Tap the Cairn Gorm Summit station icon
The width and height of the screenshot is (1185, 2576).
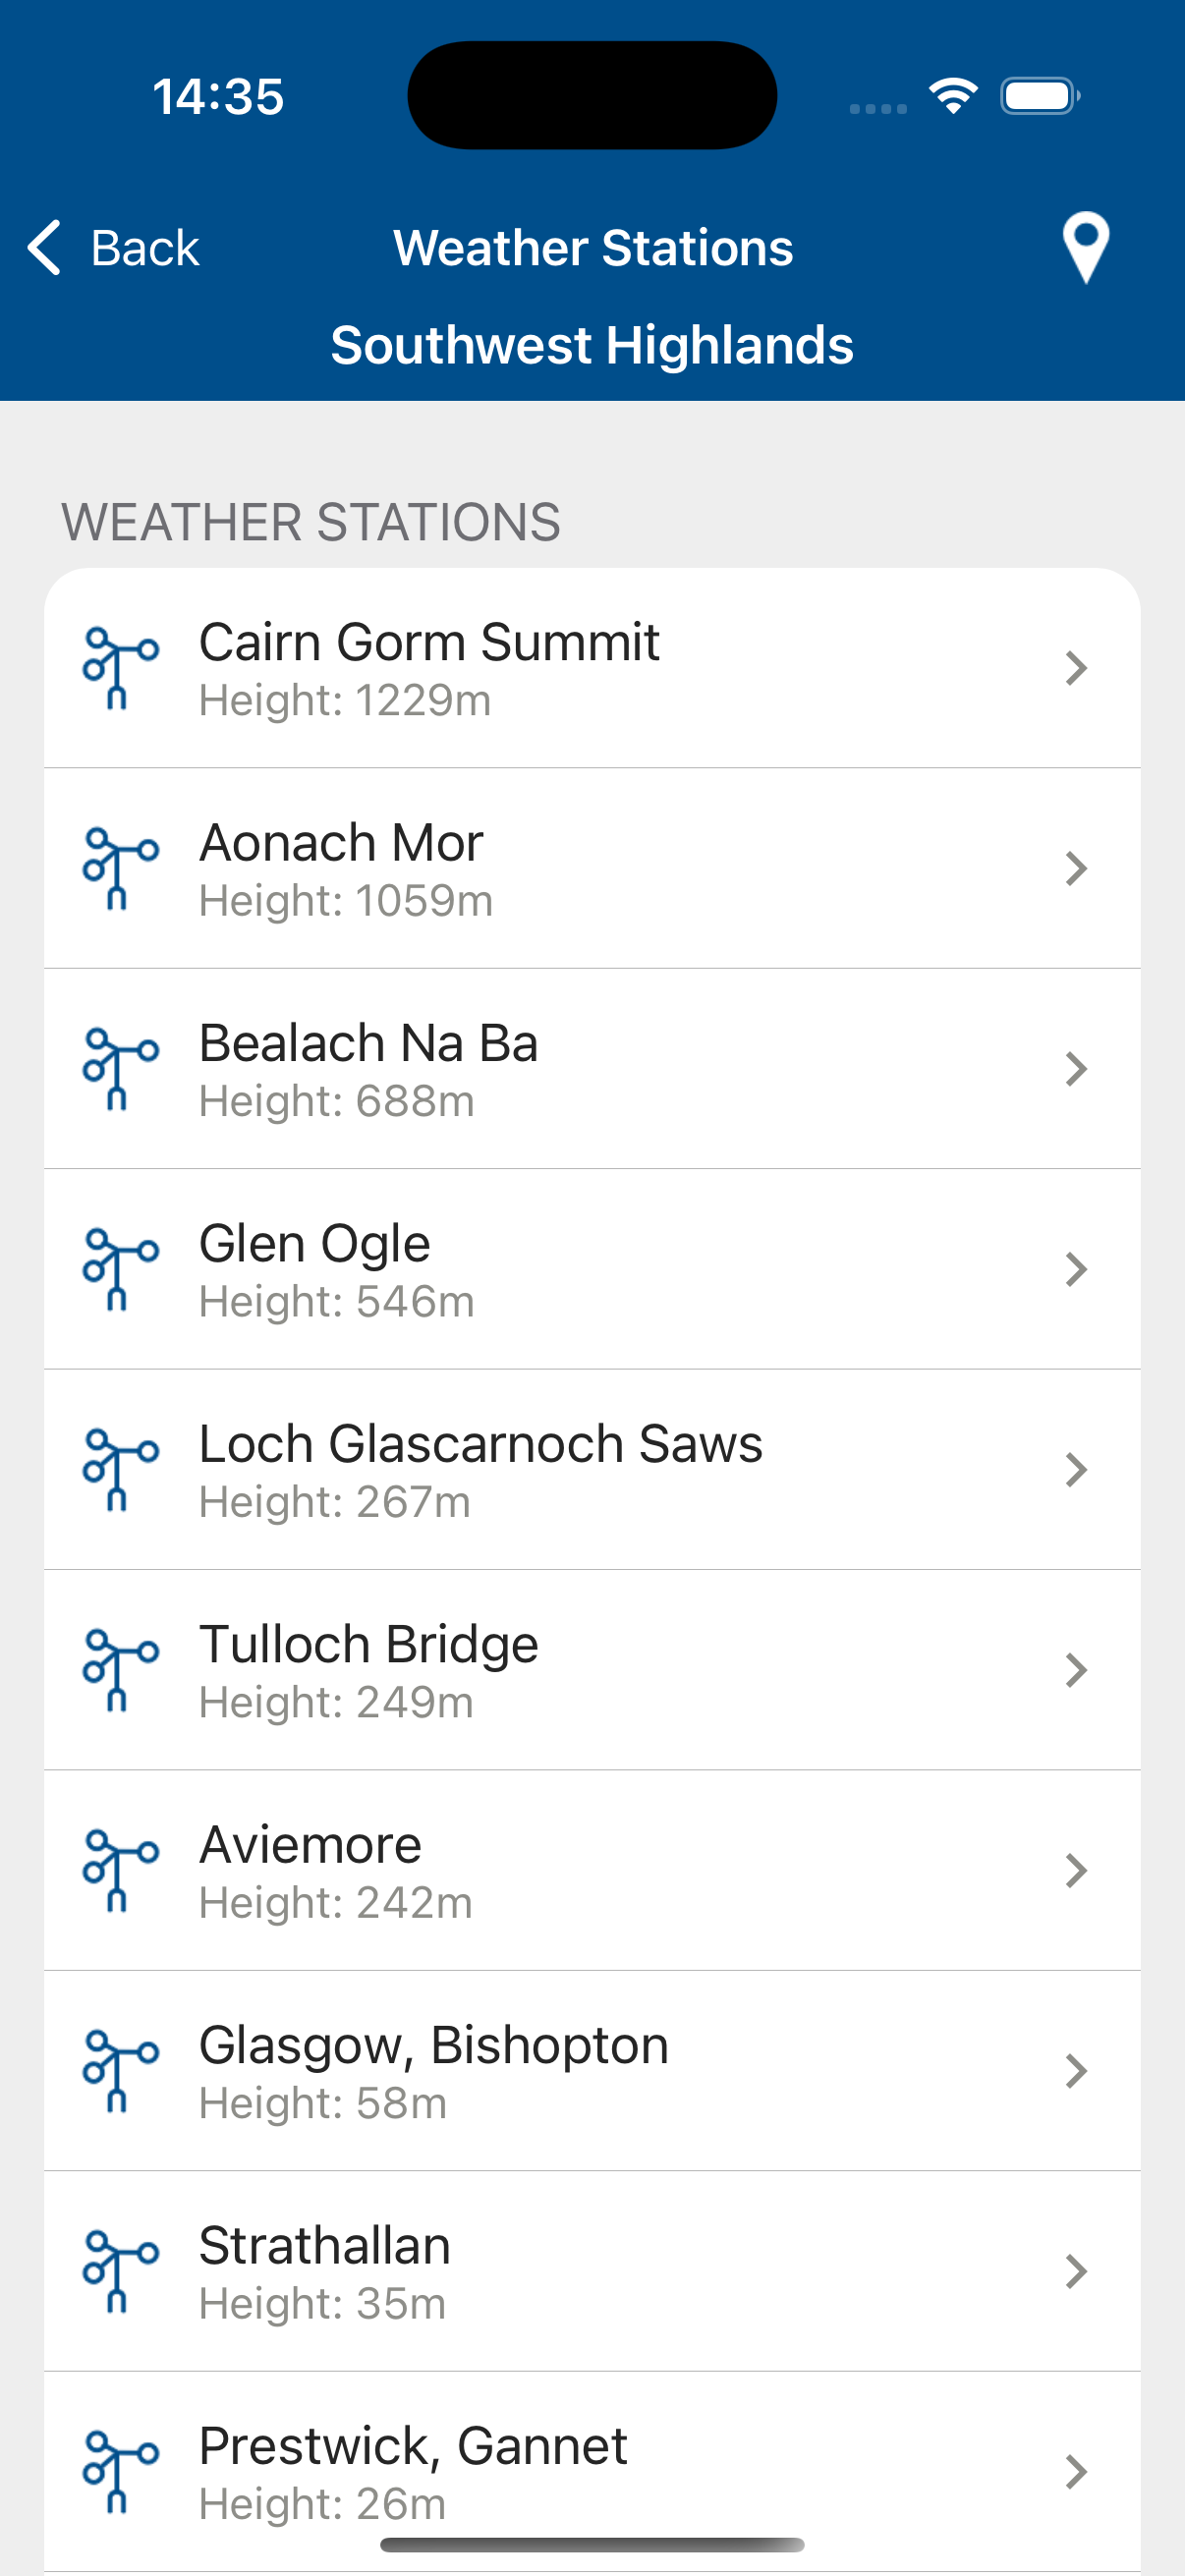pos(120,668)
